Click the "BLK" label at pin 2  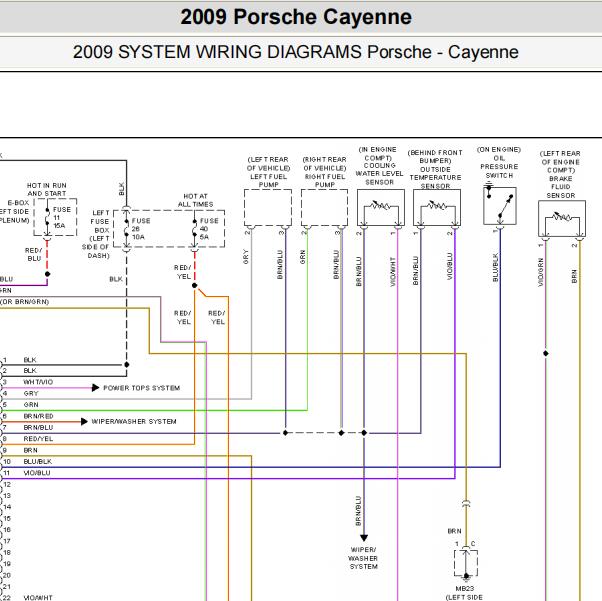[30, 371]
